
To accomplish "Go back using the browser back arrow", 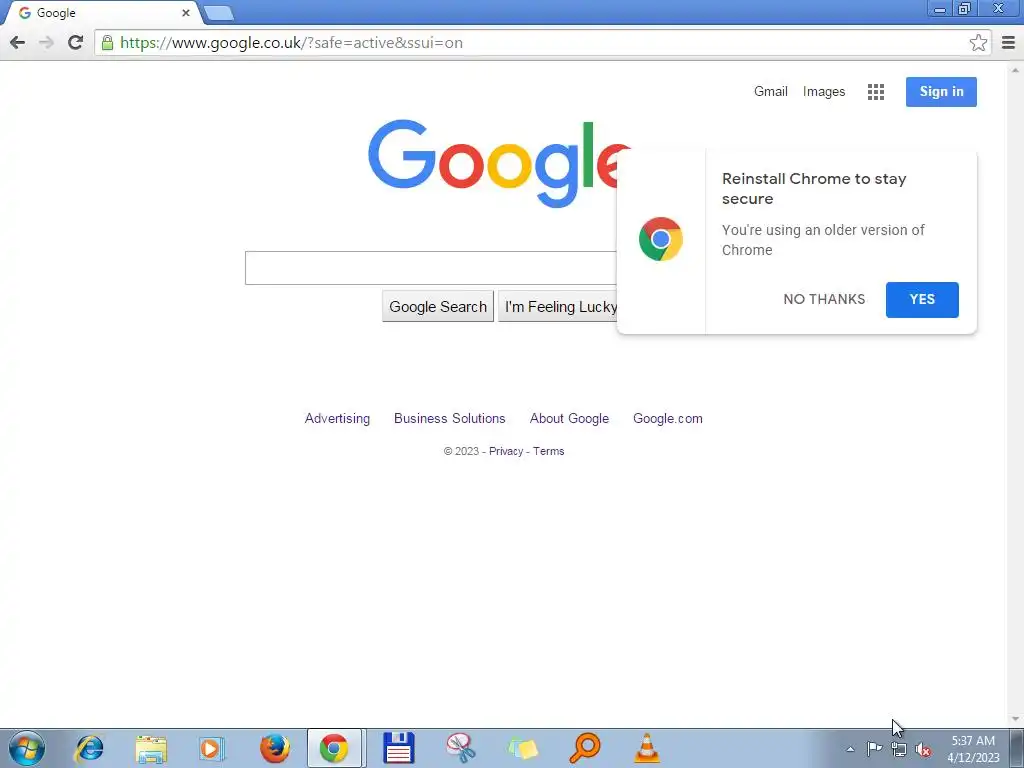I will [18, 42].
